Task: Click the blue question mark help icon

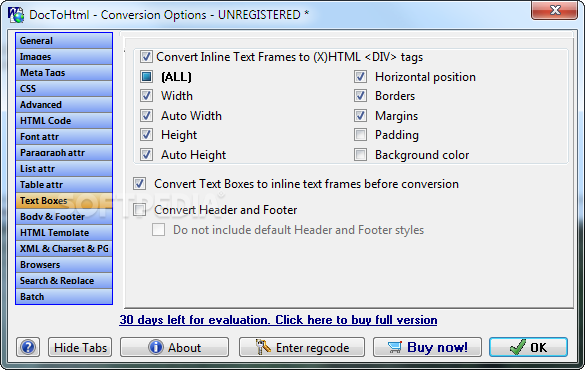Action: [x=28, y=347]
